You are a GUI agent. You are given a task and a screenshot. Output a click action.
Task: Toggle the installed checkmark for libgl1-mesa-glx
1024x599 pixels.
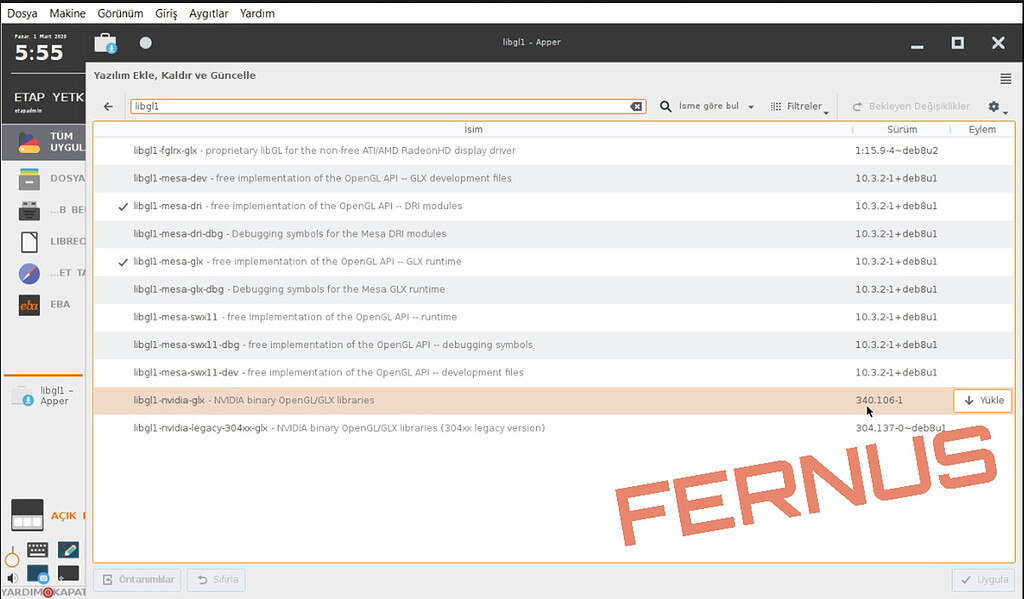(x=123, y=262)
